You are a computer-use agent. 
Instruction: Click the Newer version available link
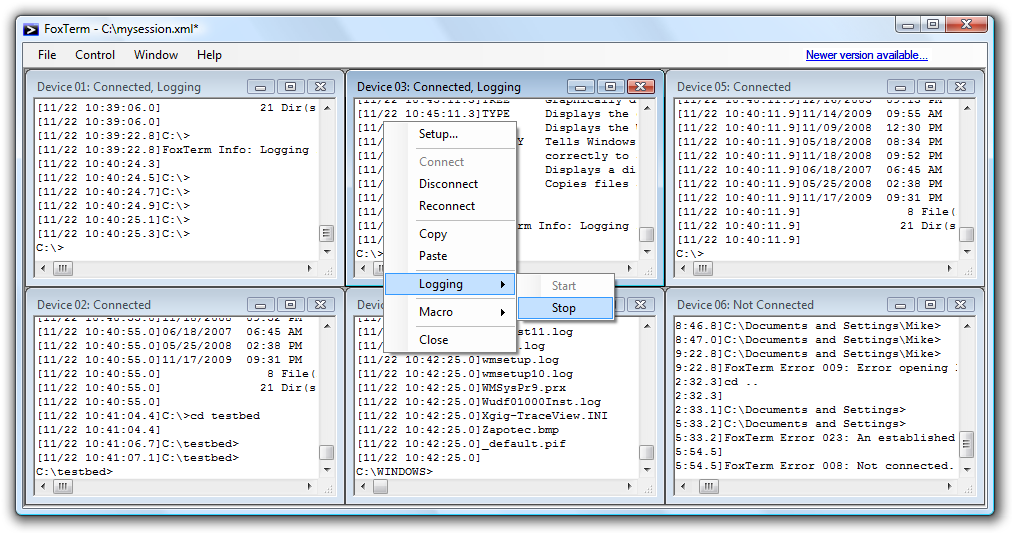[x=866, y=55]
